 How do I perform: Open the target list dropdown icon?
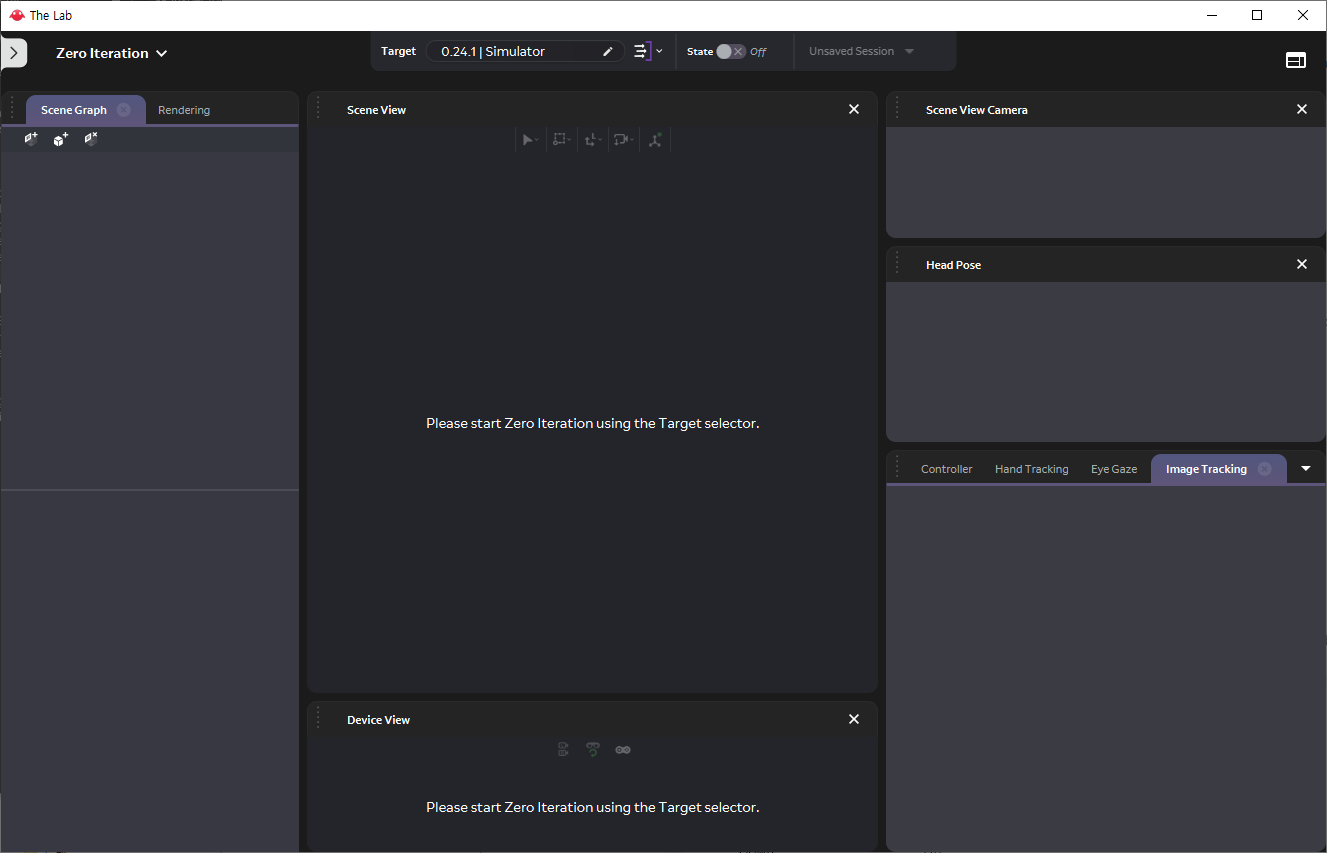point(647,51)
